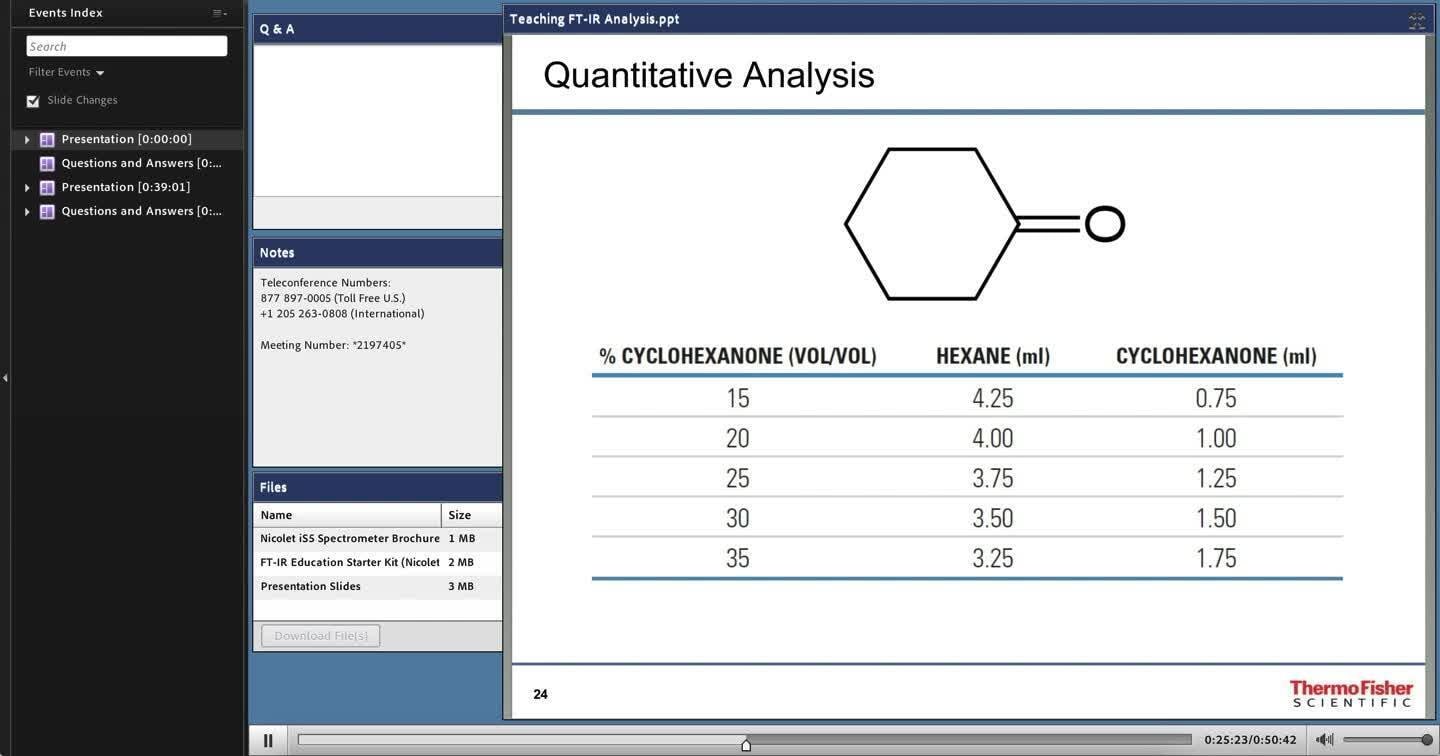The width and height of the screenshot is (1440, 756).
Task: Expand the Presentation [0:00:00] tree item
Action: click(x=27, y=140)
